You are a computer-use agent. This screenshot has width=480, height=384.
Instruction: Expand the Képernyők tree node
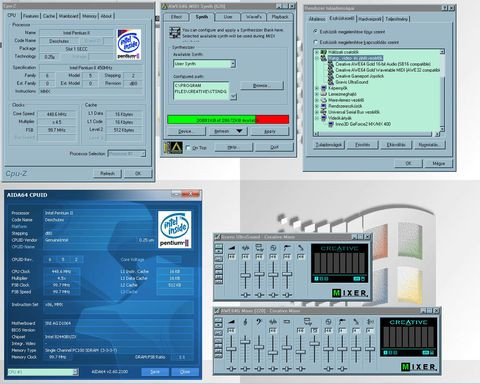click(317, 88)
